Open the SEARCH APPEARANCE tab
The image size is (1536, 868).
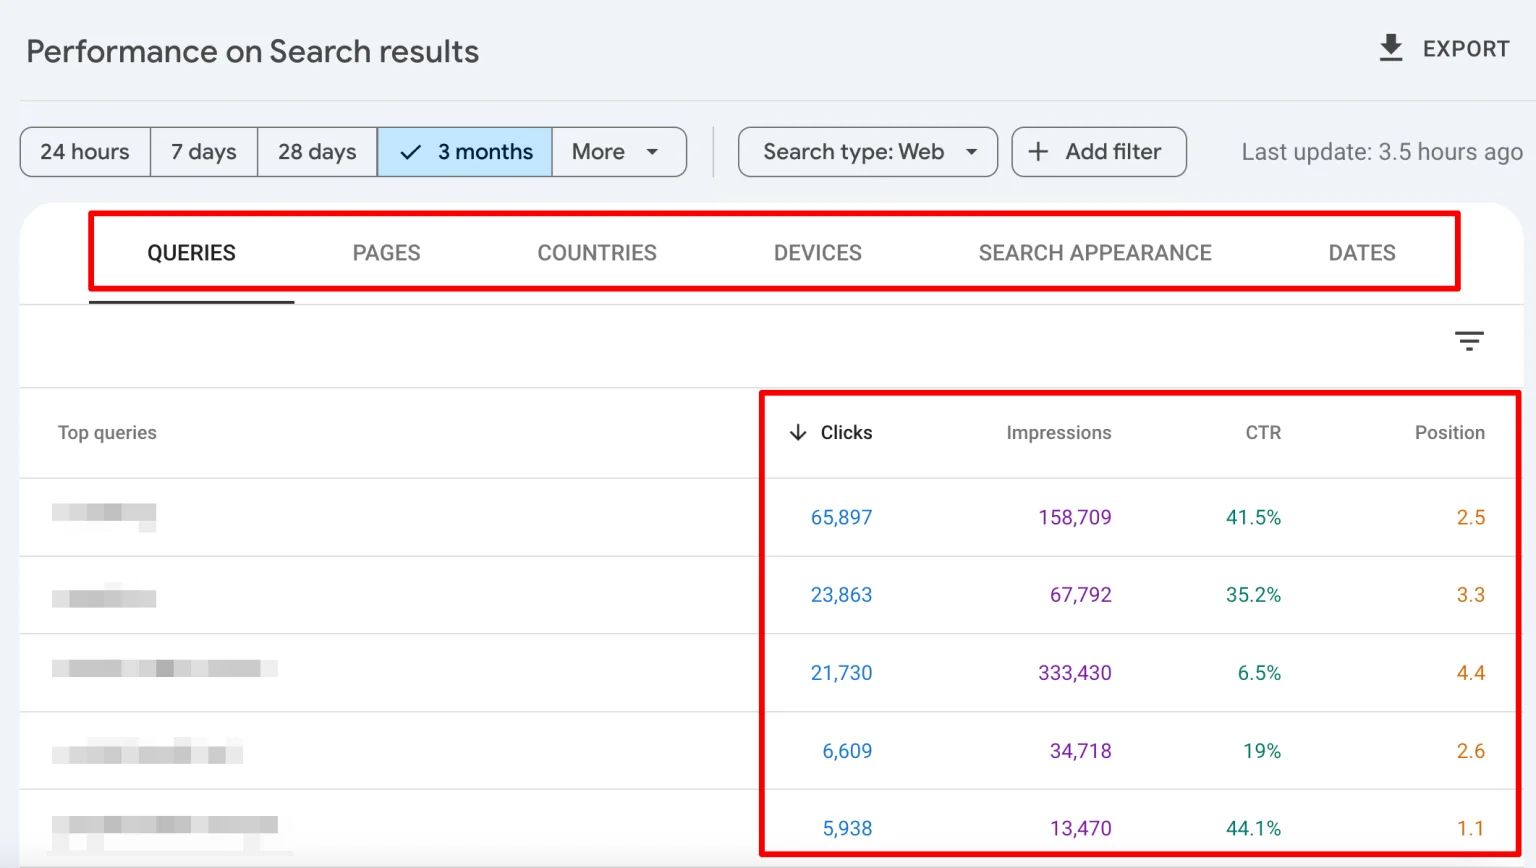(1094, 252)
